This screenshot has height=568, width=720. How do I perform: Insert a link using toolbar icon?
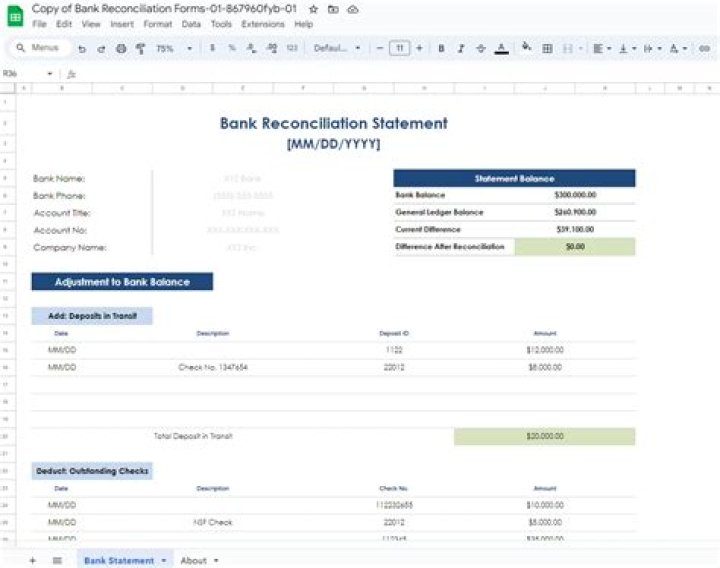704,48
